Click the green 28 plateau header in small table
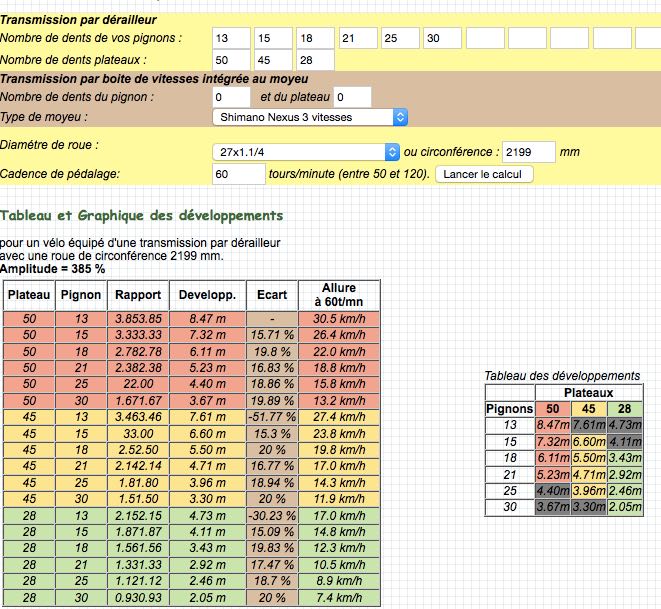This screenshot has height=609, width=661. pyautogui.click(x=625, y=409)
